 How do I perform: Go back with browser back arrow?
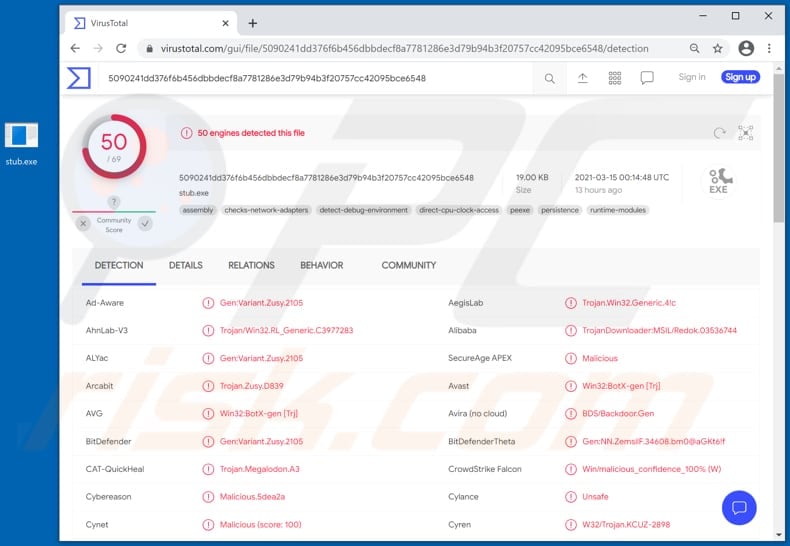(75, 48)
